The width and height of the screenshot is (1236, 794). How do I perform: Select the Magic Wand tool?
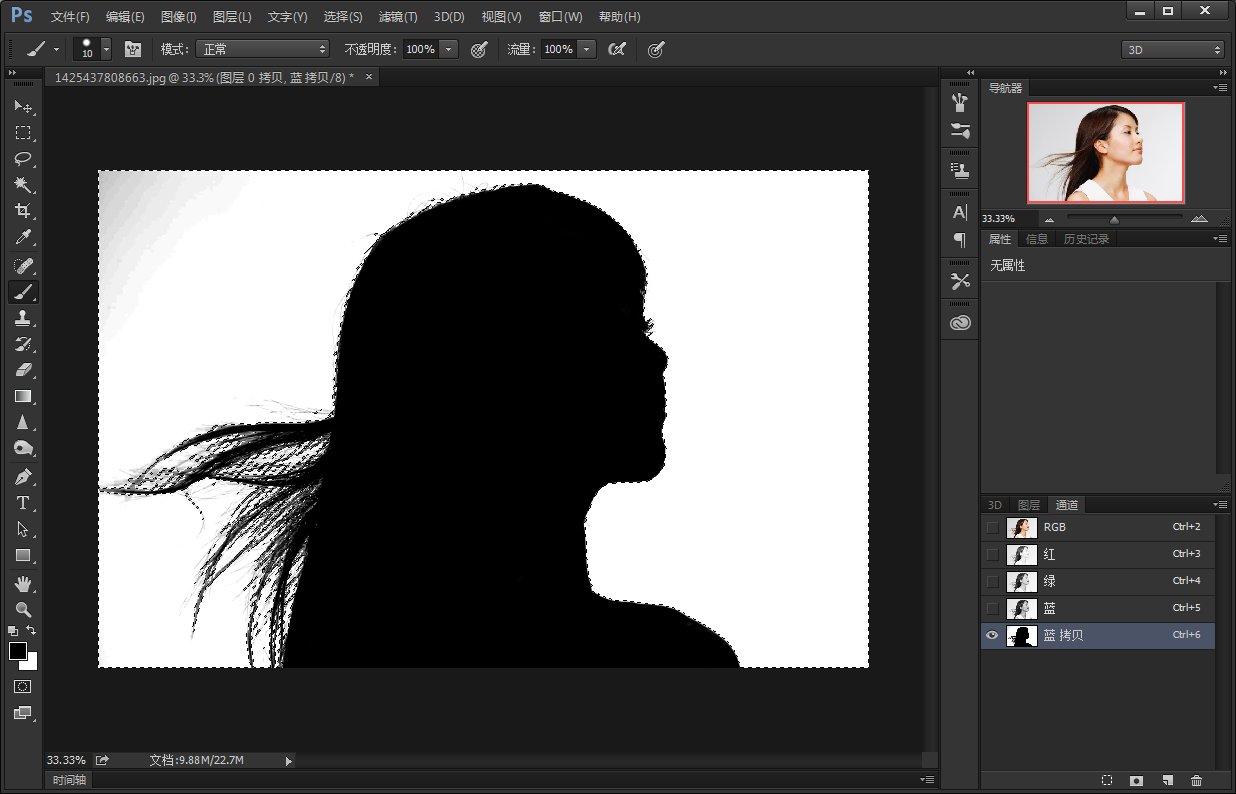[x=23, y=185]
